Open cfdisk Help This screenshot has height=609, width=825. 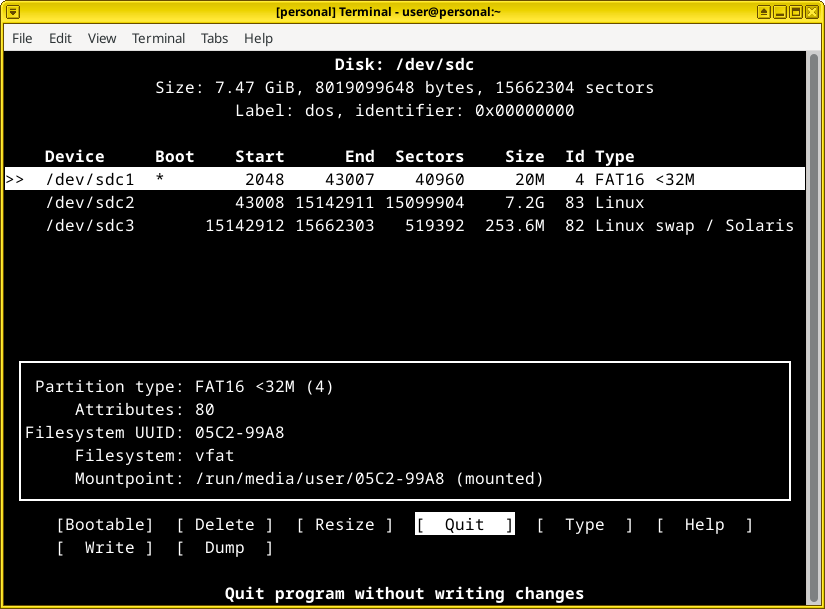click(704, 524)
